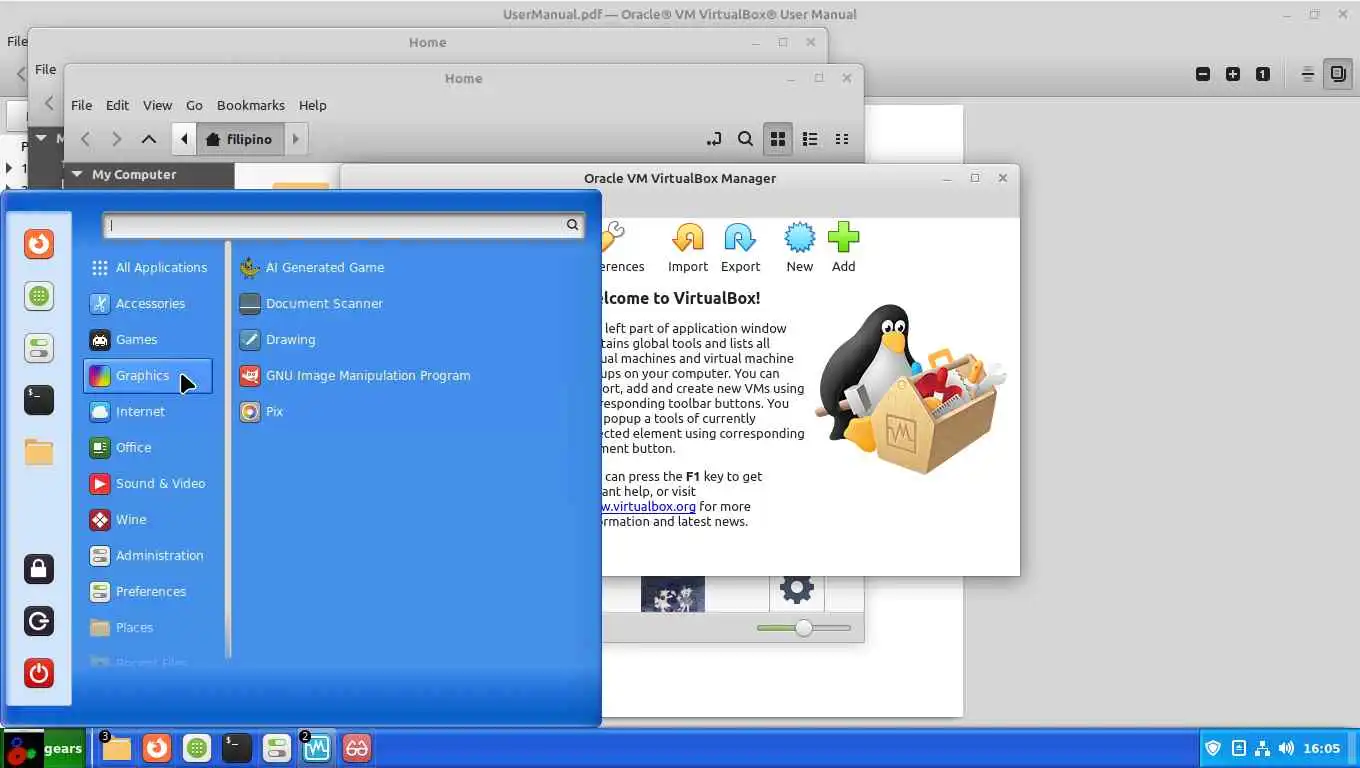Open the Administration category
Image resolution: width=1360 pixels, height=768 pixels.
tap(148, 555)
